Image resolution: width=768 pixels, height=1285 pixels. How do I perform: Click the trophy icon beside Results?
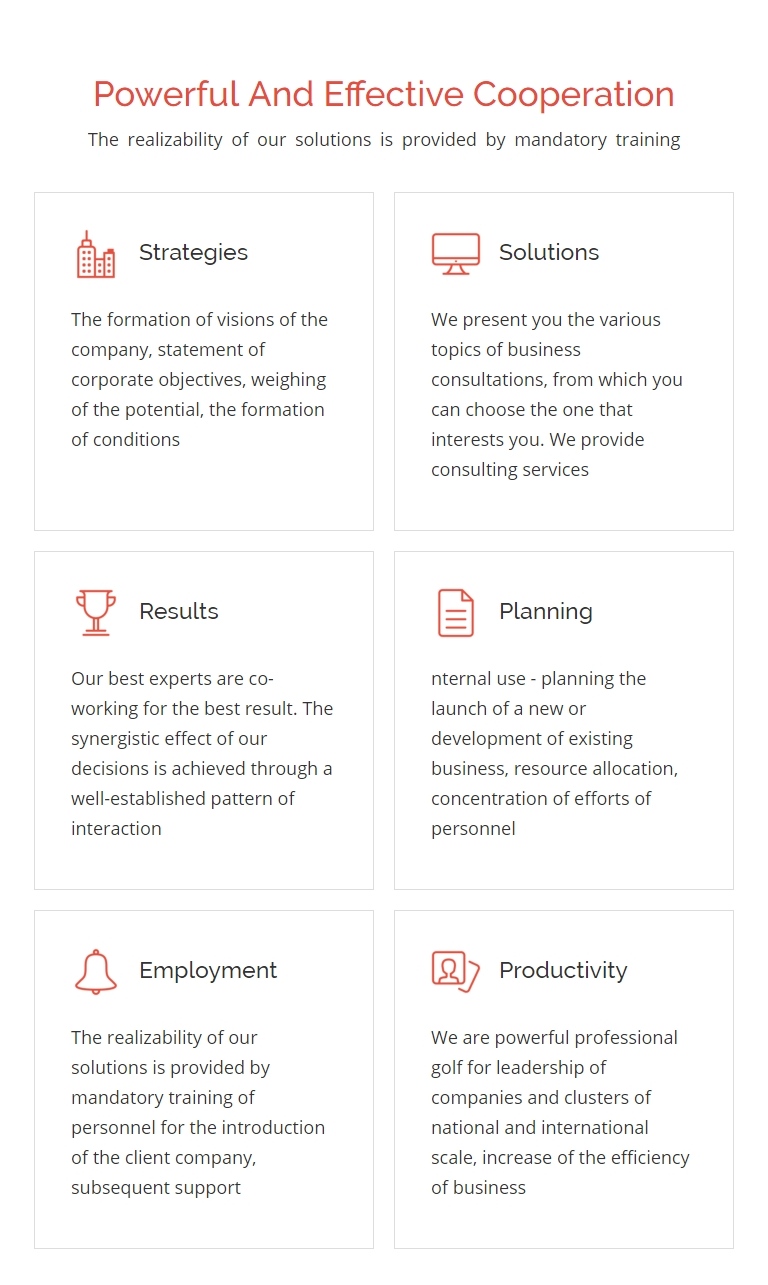(96, 613)
